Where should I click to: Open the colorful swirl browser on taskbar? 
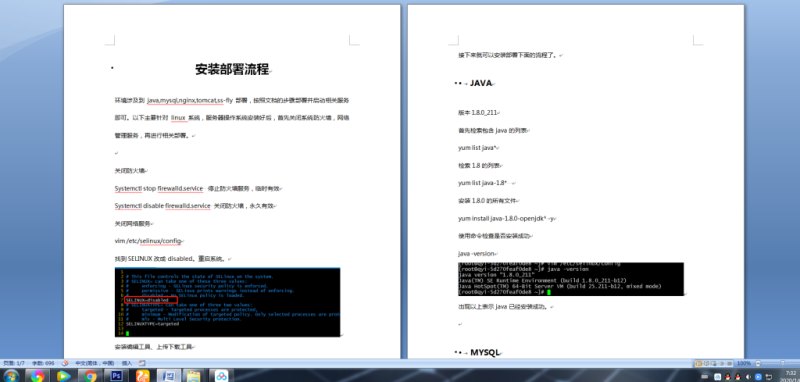point(37,376)
